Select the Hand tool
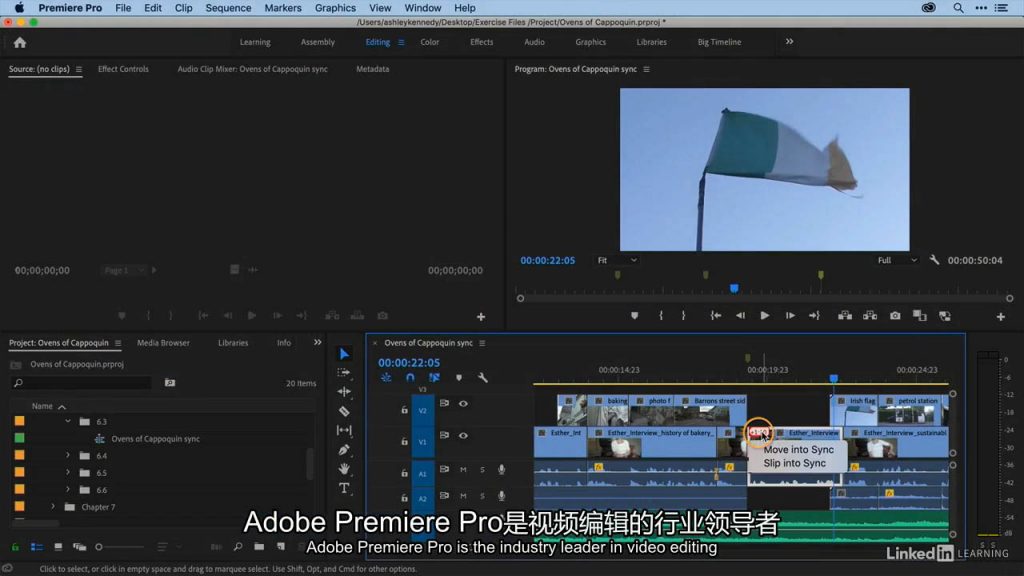The width and height of the screenshot is (1024, 576). (x=344, y=469)
